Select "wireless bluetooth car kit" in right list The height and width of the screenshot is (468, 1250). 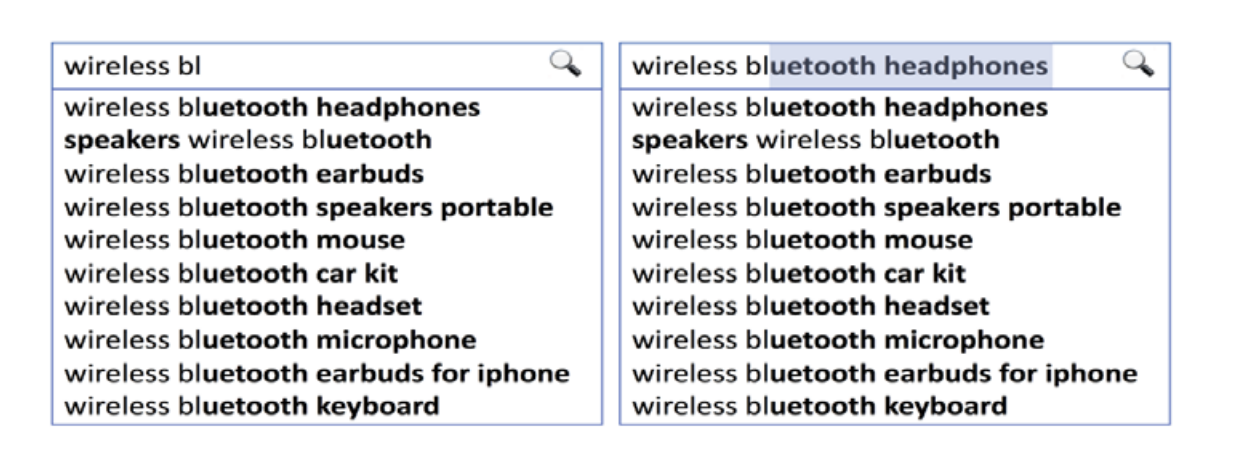coord(799,273)
